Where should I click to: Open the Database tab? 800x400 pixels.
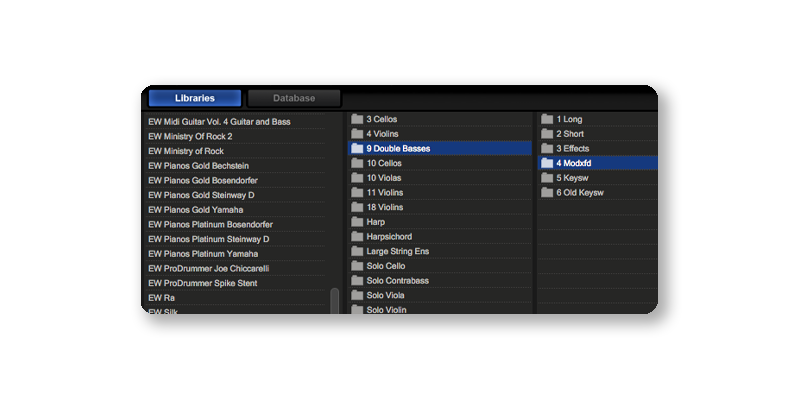tap(294, 98)
